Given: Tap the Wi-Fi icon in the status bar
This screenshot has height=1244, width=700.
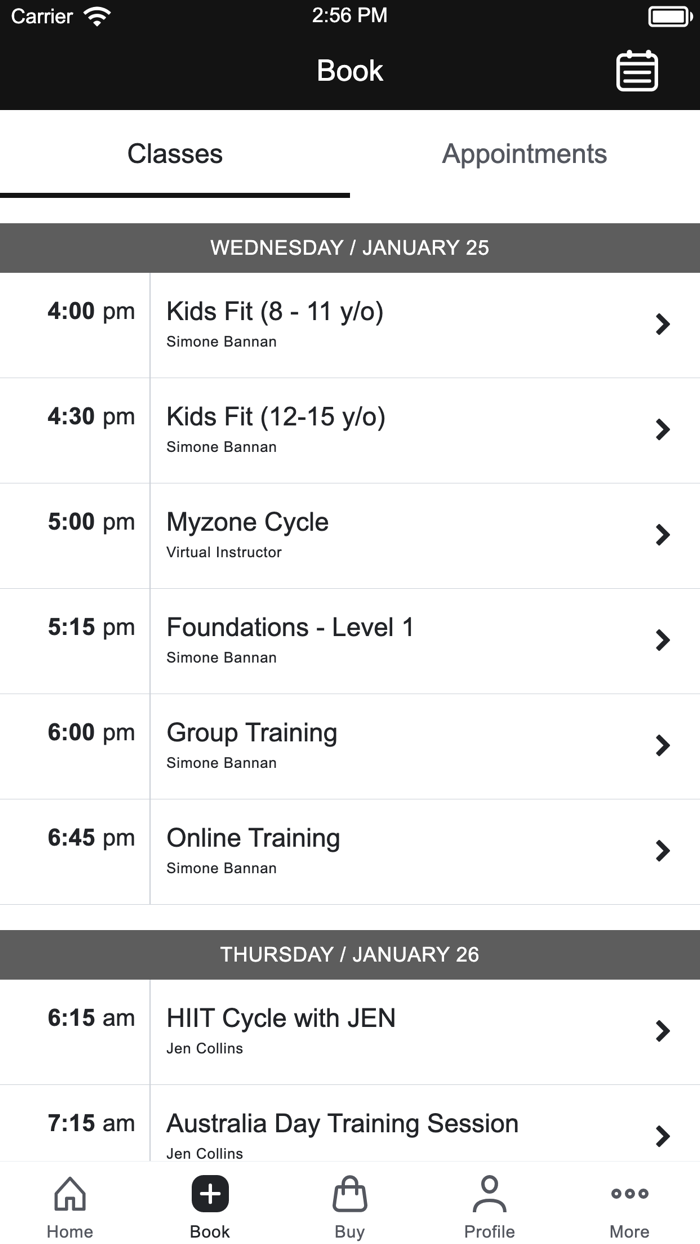Looking at the screenshot, I should pos(97,15).
